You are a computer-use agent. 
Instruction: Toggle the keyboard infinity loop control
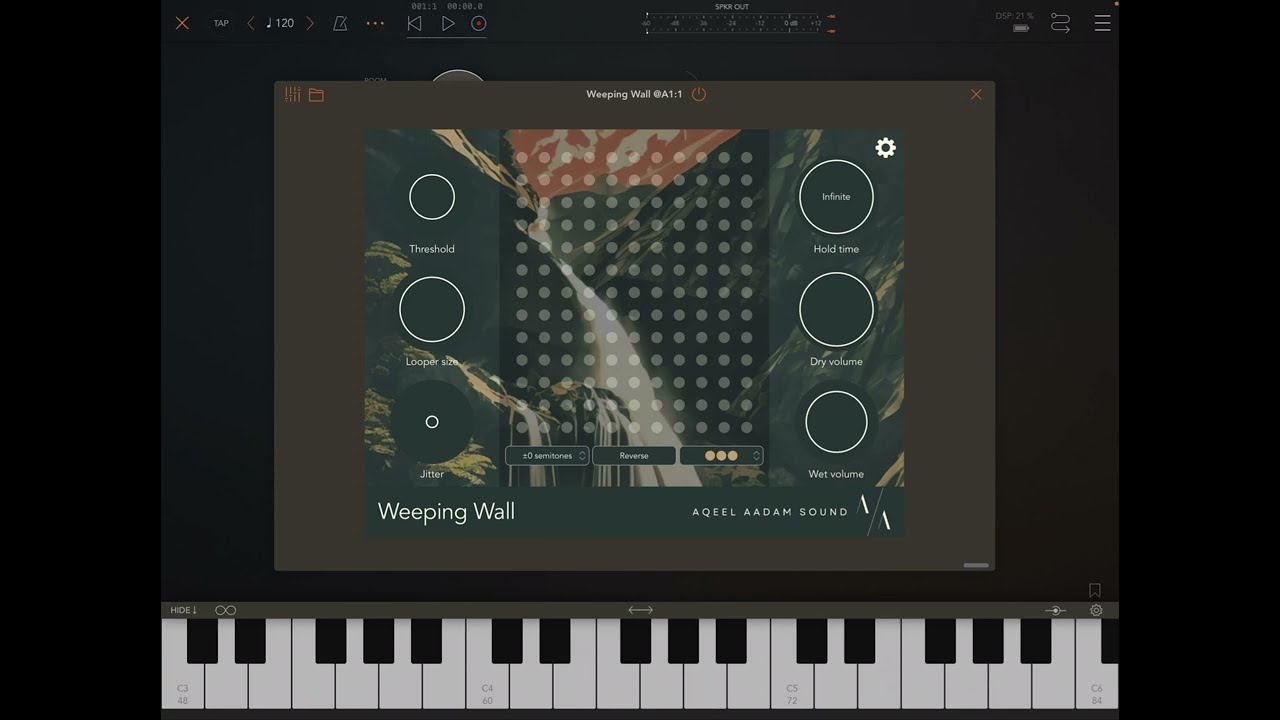225,610
